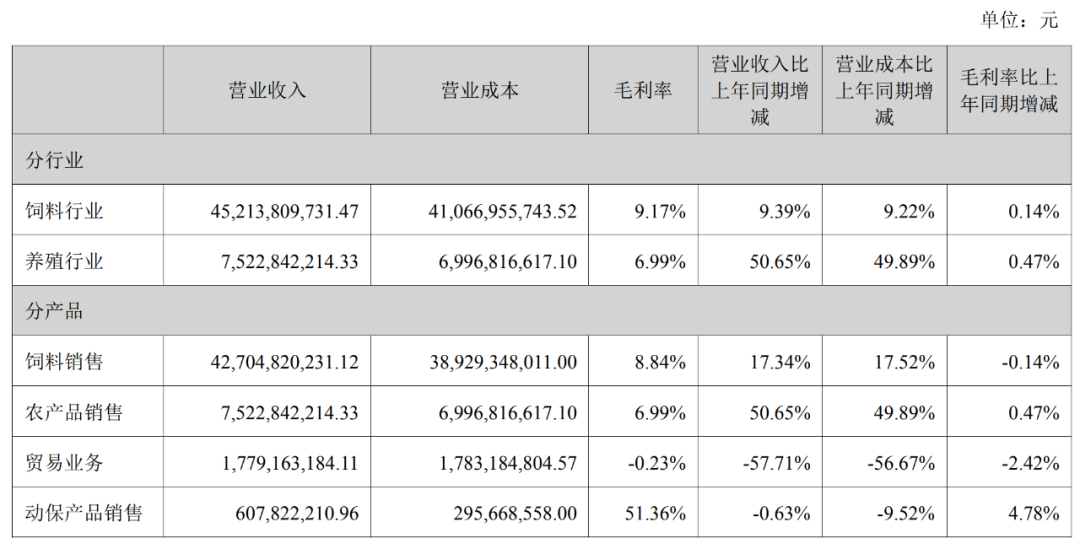Select the 分产品 section row
Image resolution: width=1080 pixels, height=538 pixels.
(541, 311)
